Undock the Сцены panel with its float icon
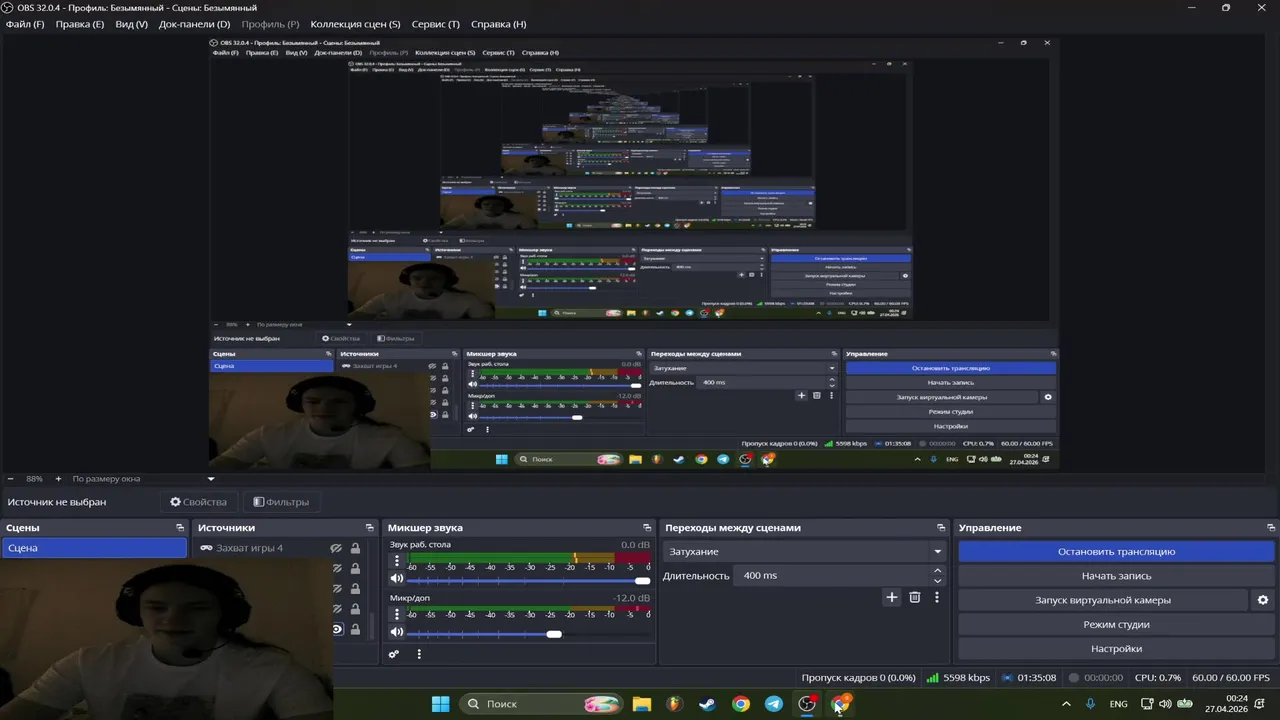Screen dimensions: 1280x720 point(180,528)
